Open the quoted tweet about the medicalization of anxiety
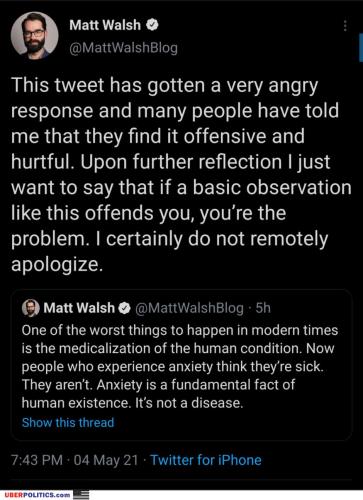The image size is (363, 500). [x=181, y=365]
